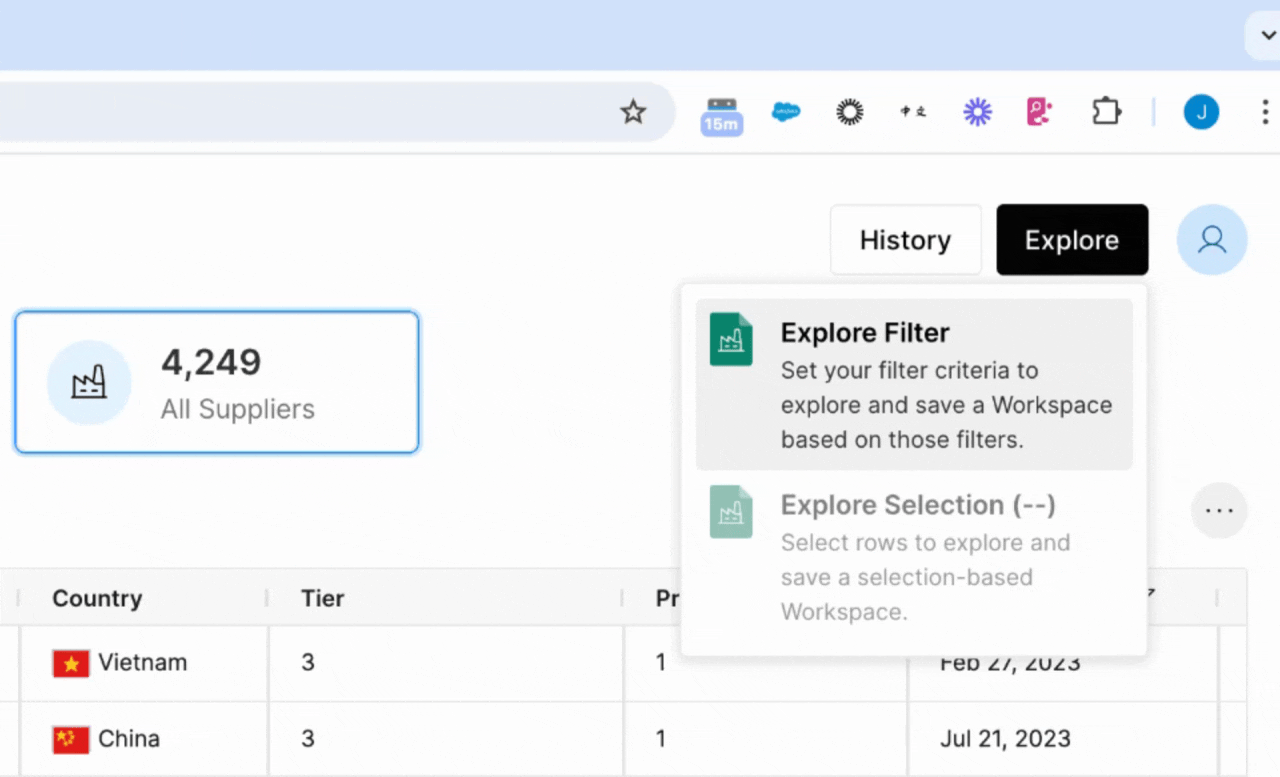This screenshot has width=1280, height=777.
Task: Click the Salesforce cloud extension icon
Action: click(786, 112)
